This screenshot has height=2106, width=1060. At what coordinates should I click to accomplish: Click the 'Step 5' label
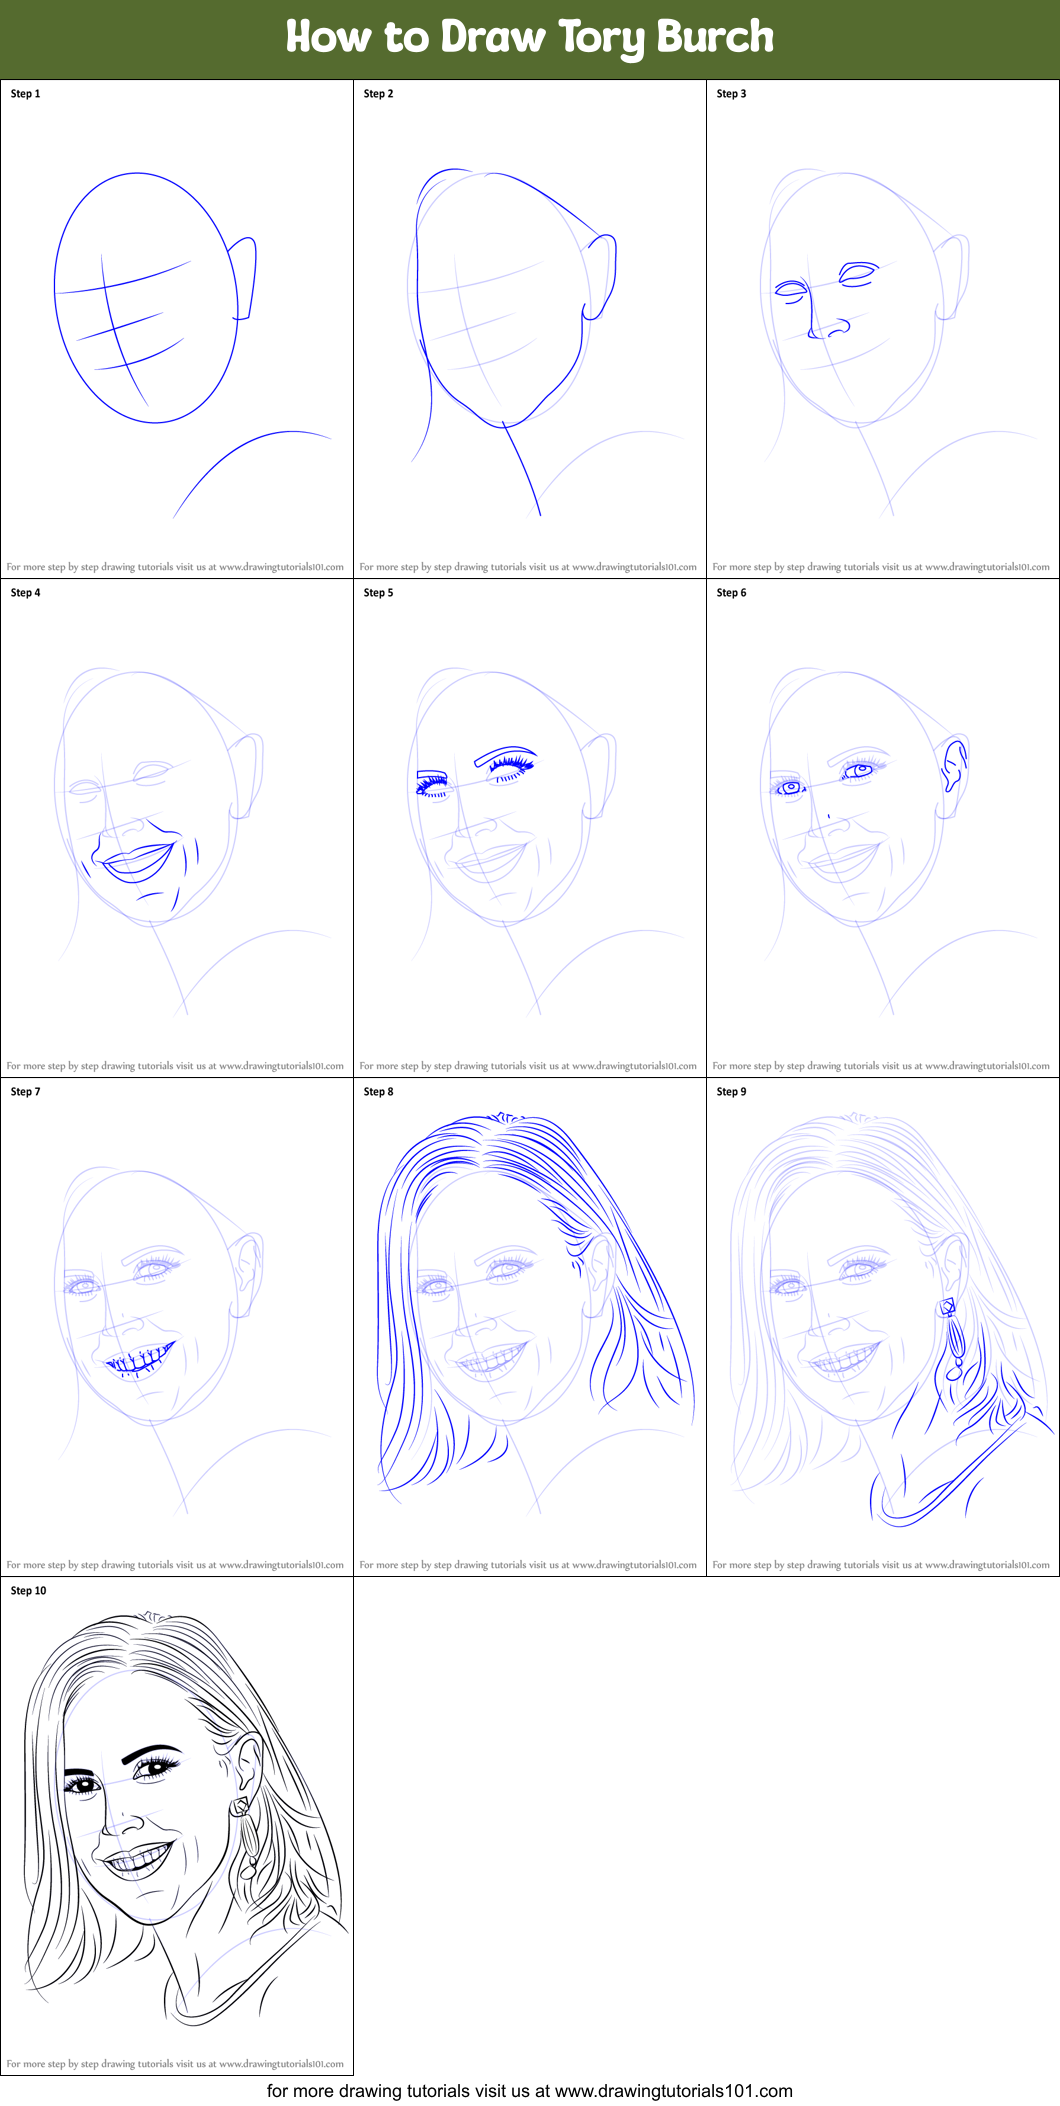click(x=378, y=593)
